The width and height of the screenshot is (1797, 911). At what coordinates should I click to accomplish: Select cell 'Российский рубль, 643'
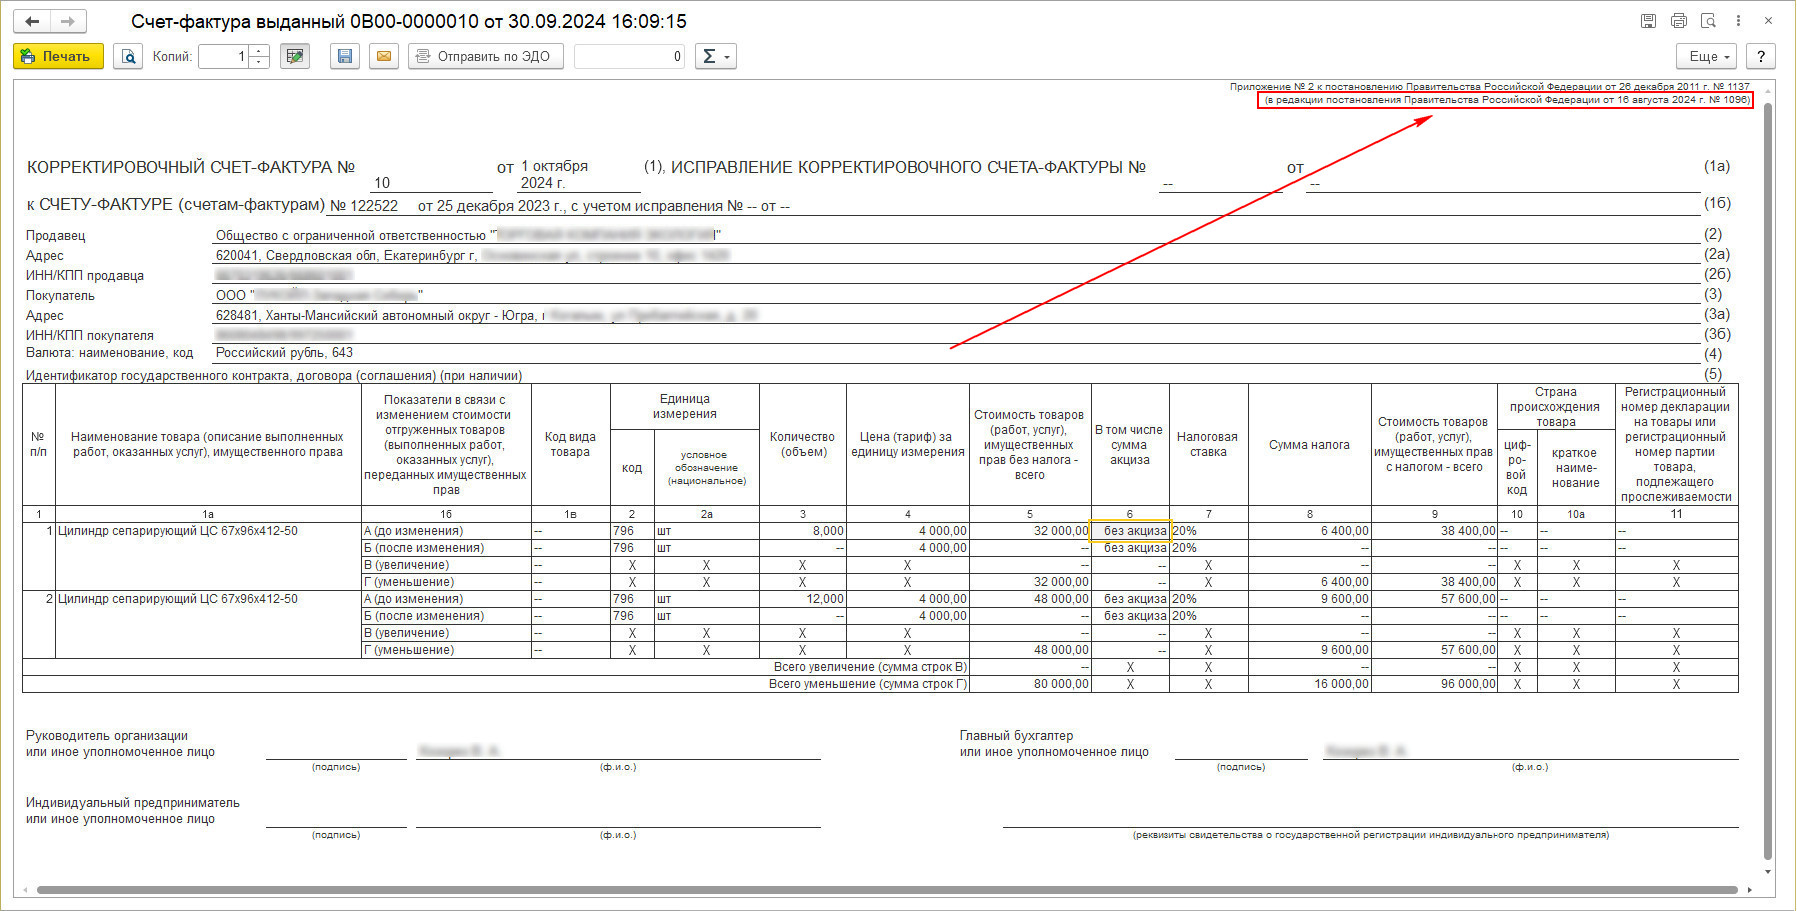click(x=284, y=352)
